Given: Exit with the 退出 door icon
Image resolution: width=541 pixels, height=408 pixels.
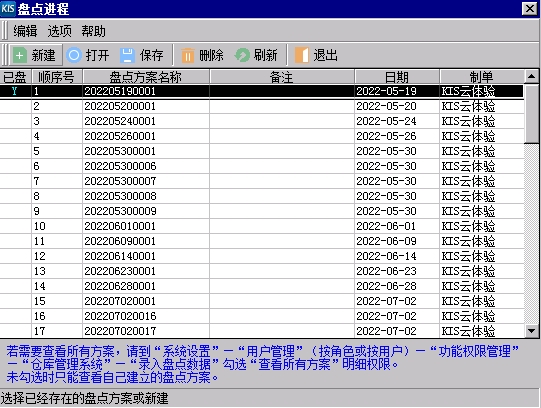Looking at the screenshot, I should click(302, 55).
